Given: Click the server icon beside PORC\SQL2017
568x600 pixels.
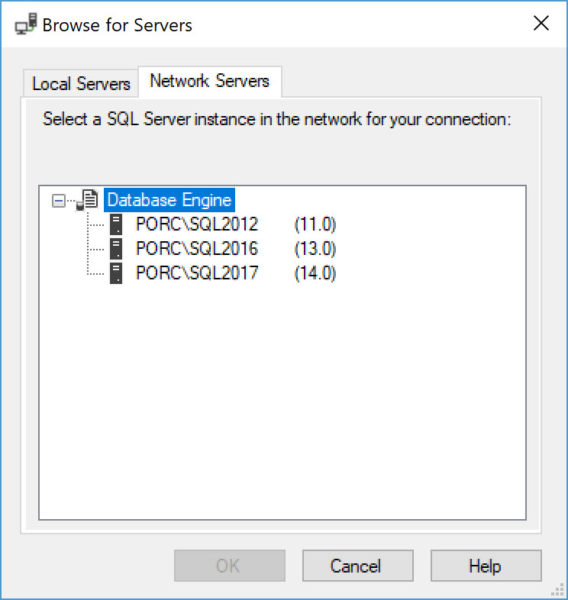Looking at the screenshot, I should pyautogui.click(x=116, y=273).
